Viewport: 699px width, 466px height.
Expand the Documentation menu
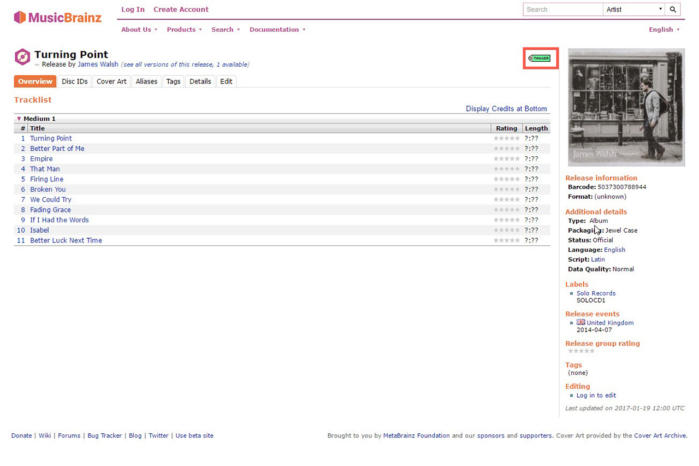(277, 29)
